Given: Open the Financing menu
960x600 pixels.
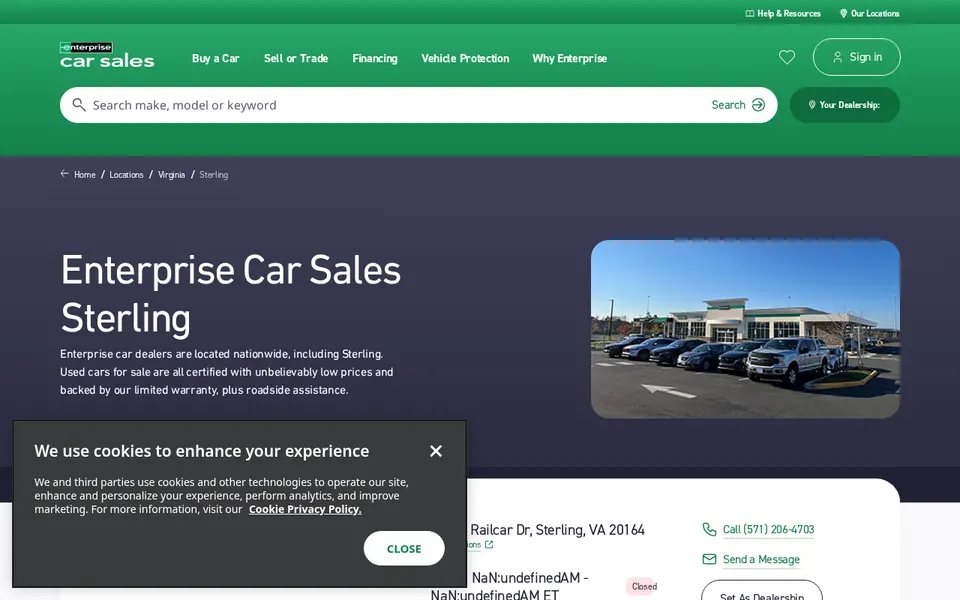Looking at the screenshot, I should tap(375, 58).
